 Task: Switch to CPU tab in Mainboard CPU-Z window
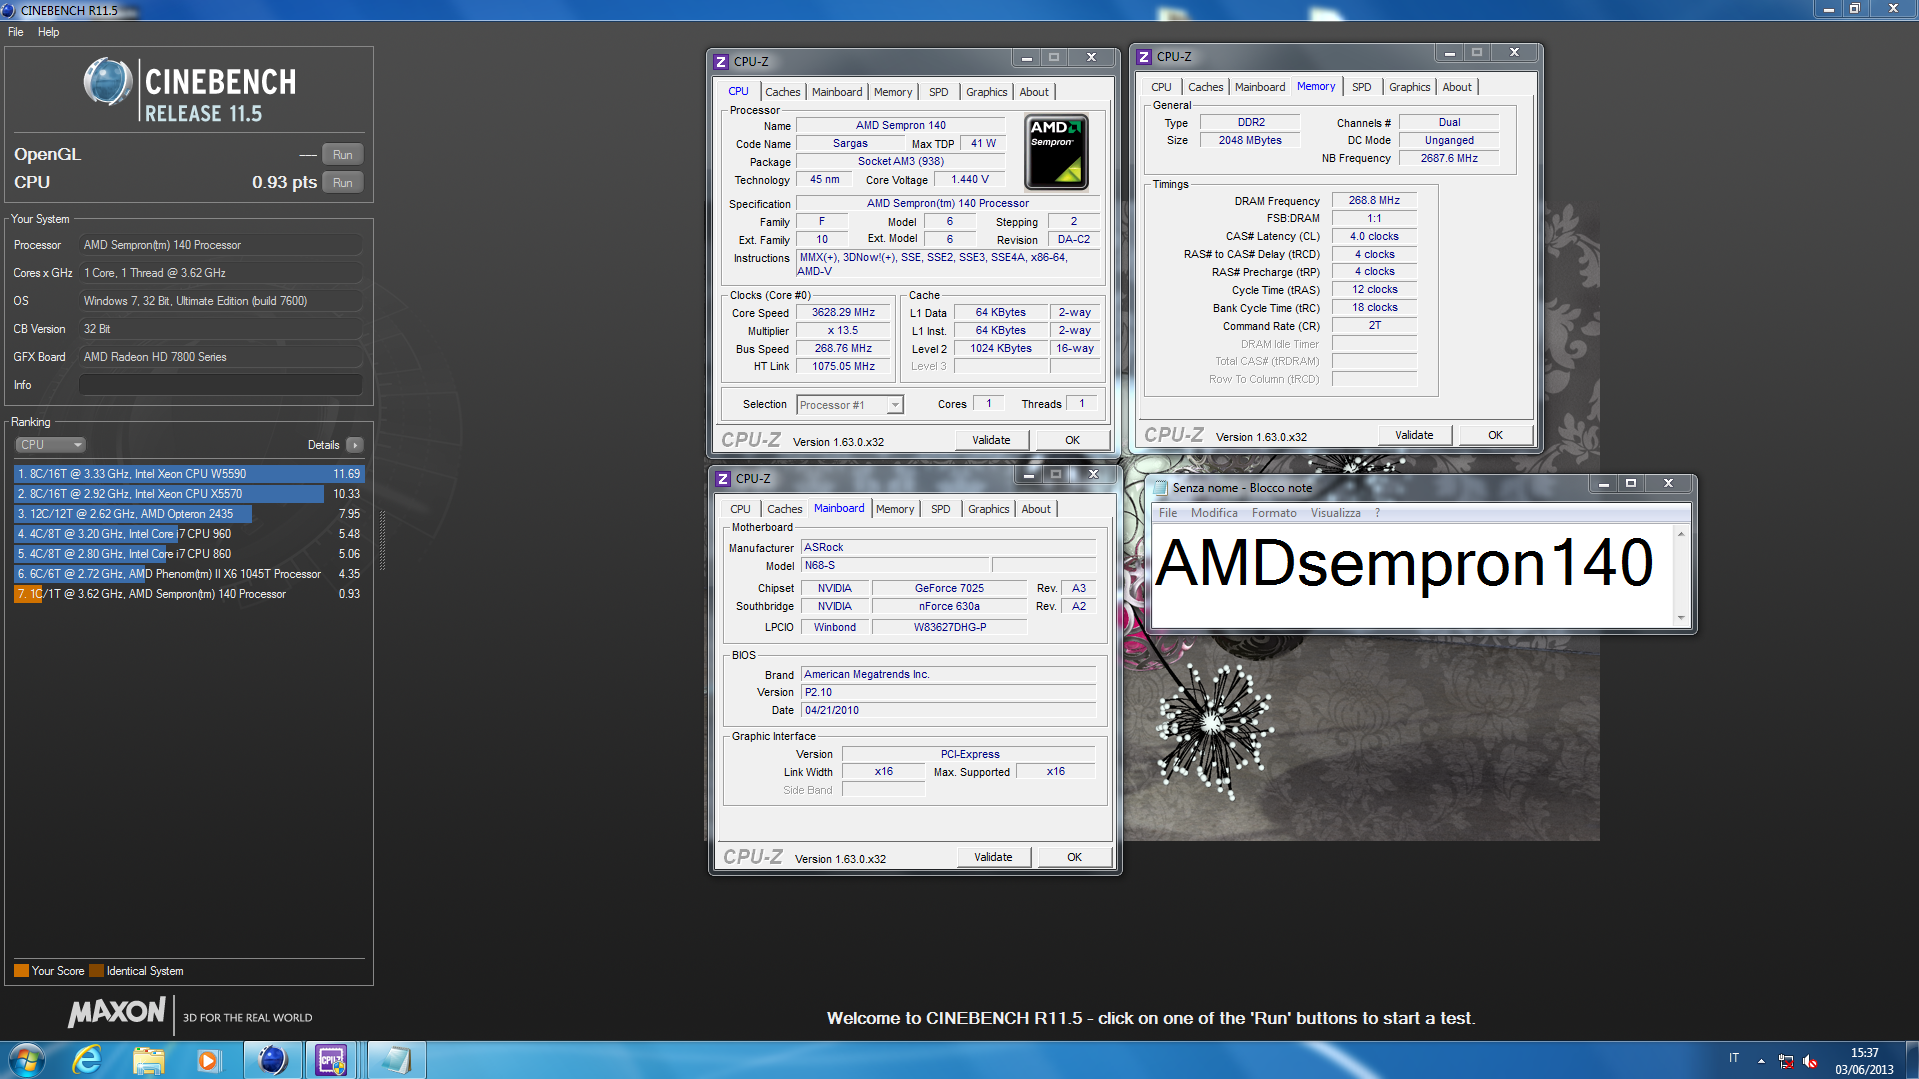(740, 509)
